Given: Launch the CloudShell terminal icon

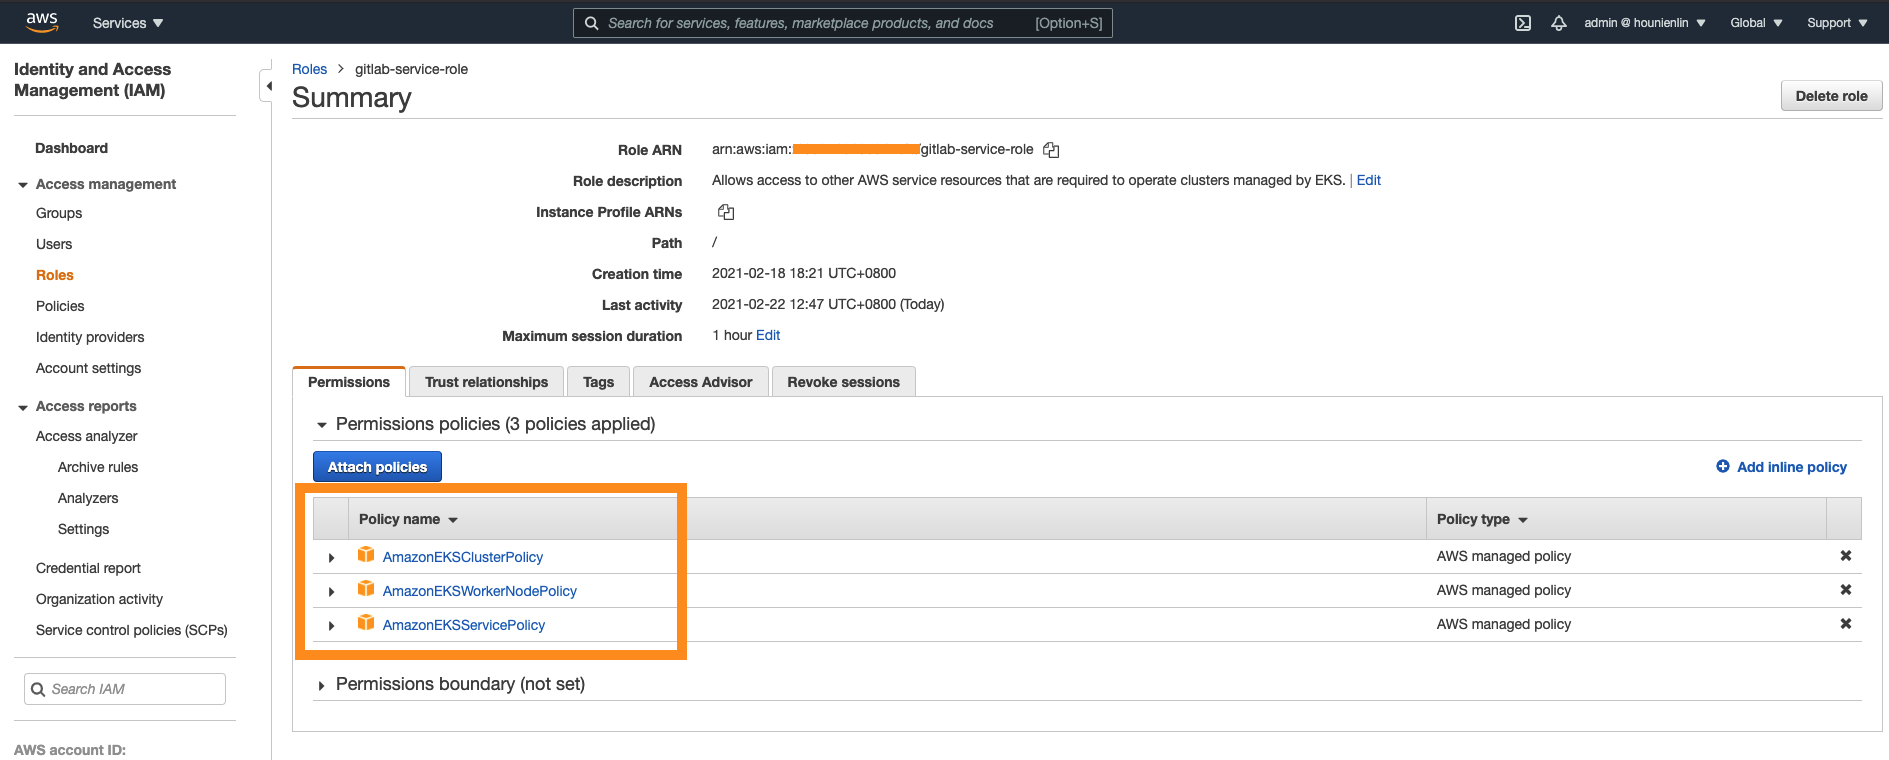Looking at the screenshot, I should 1523,23.
